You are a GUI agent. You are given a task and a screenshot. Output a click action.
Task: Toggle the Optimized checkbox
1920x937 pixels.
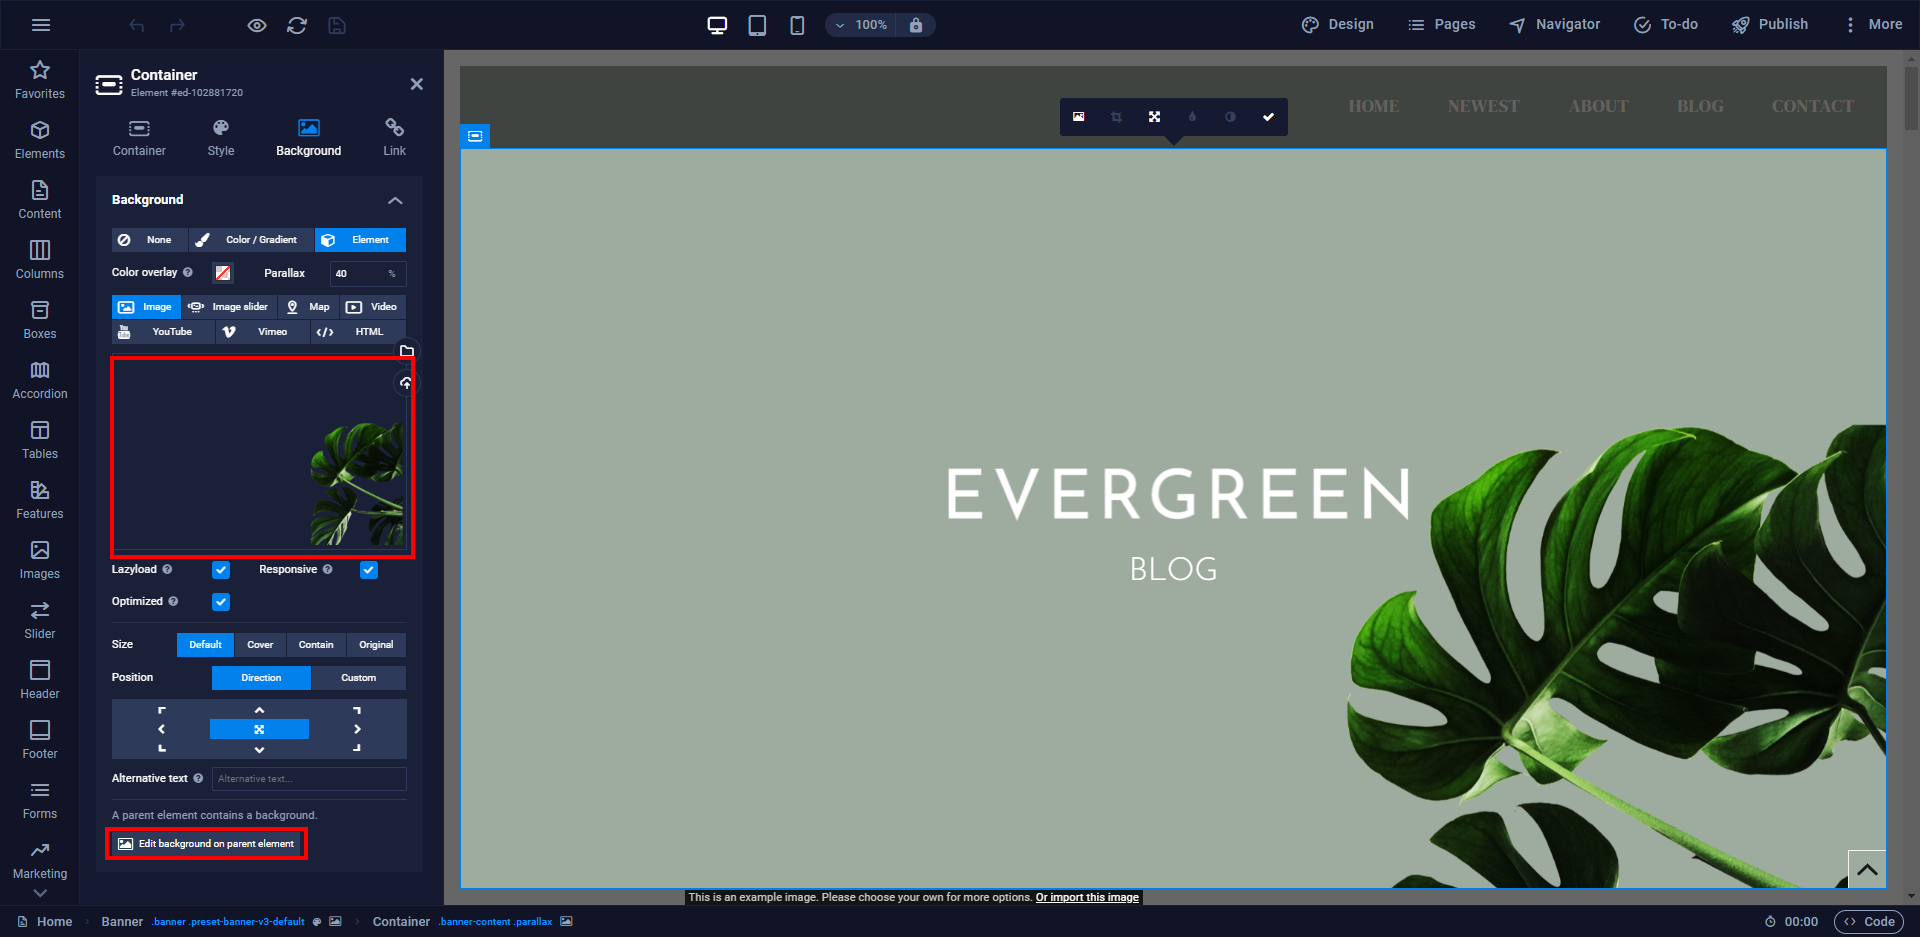point(221,602)
